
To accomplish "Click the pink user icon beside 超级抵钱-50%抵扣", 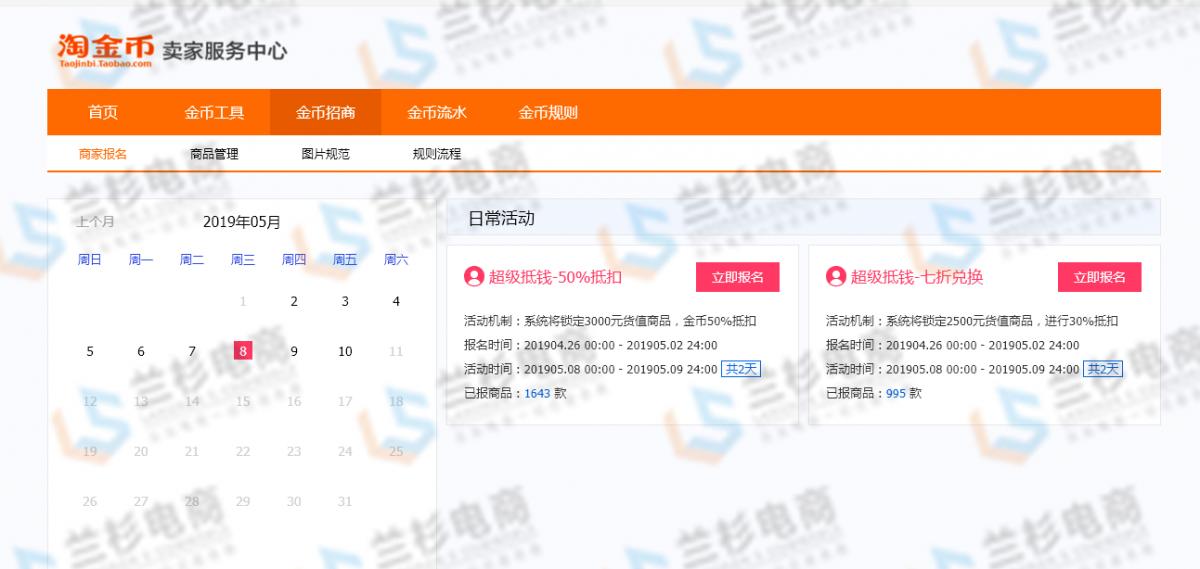I will pyautogui.click(x=474, y=277).
